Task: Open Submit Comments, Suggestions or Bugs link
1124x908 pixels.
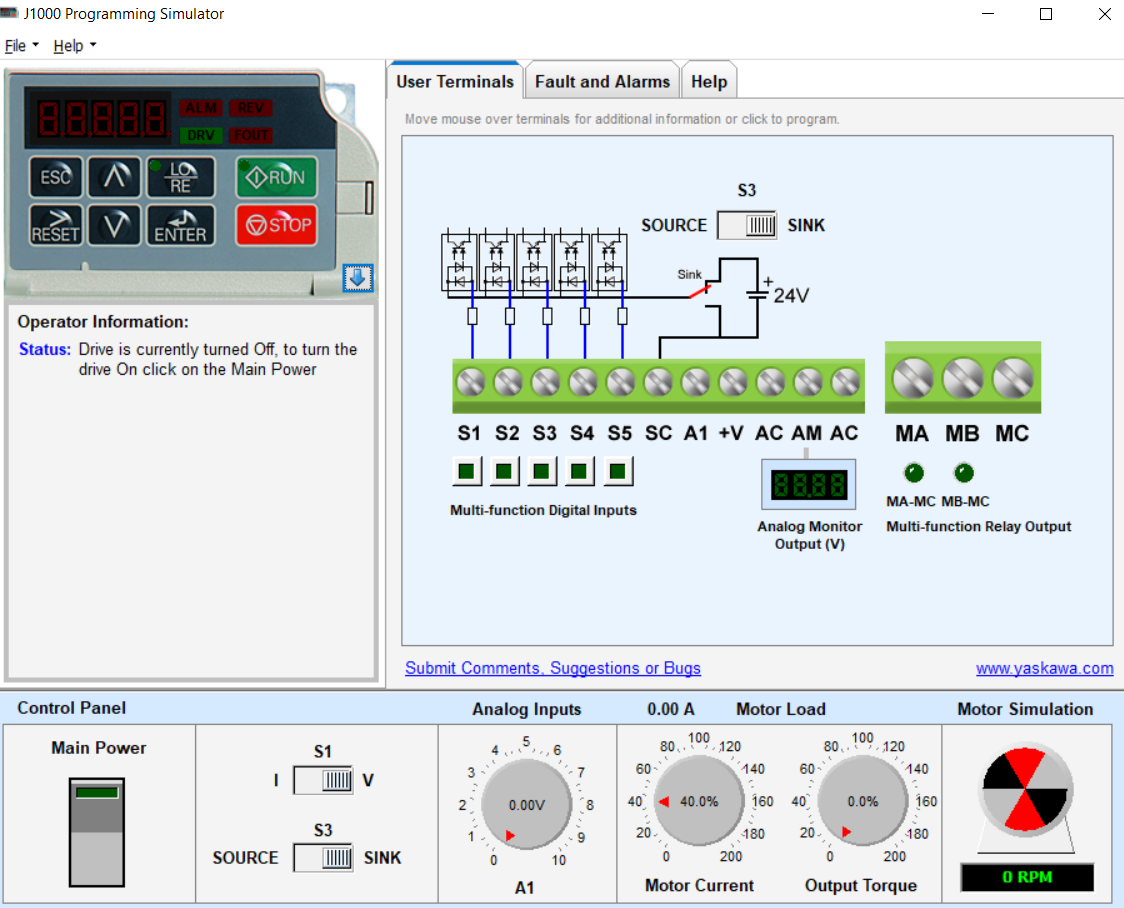Action: tap(553, 668)
